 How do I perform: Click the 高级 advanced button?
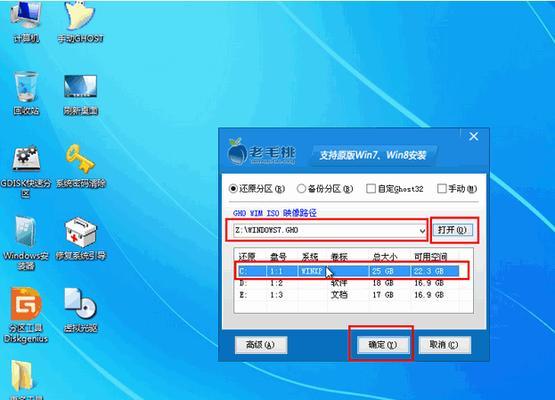click(261, 345)
